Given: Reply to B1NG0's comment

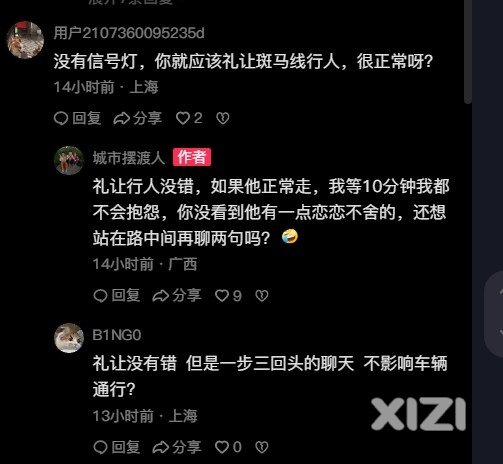Looking at the screenshot, I should click(x=116, y=447).
